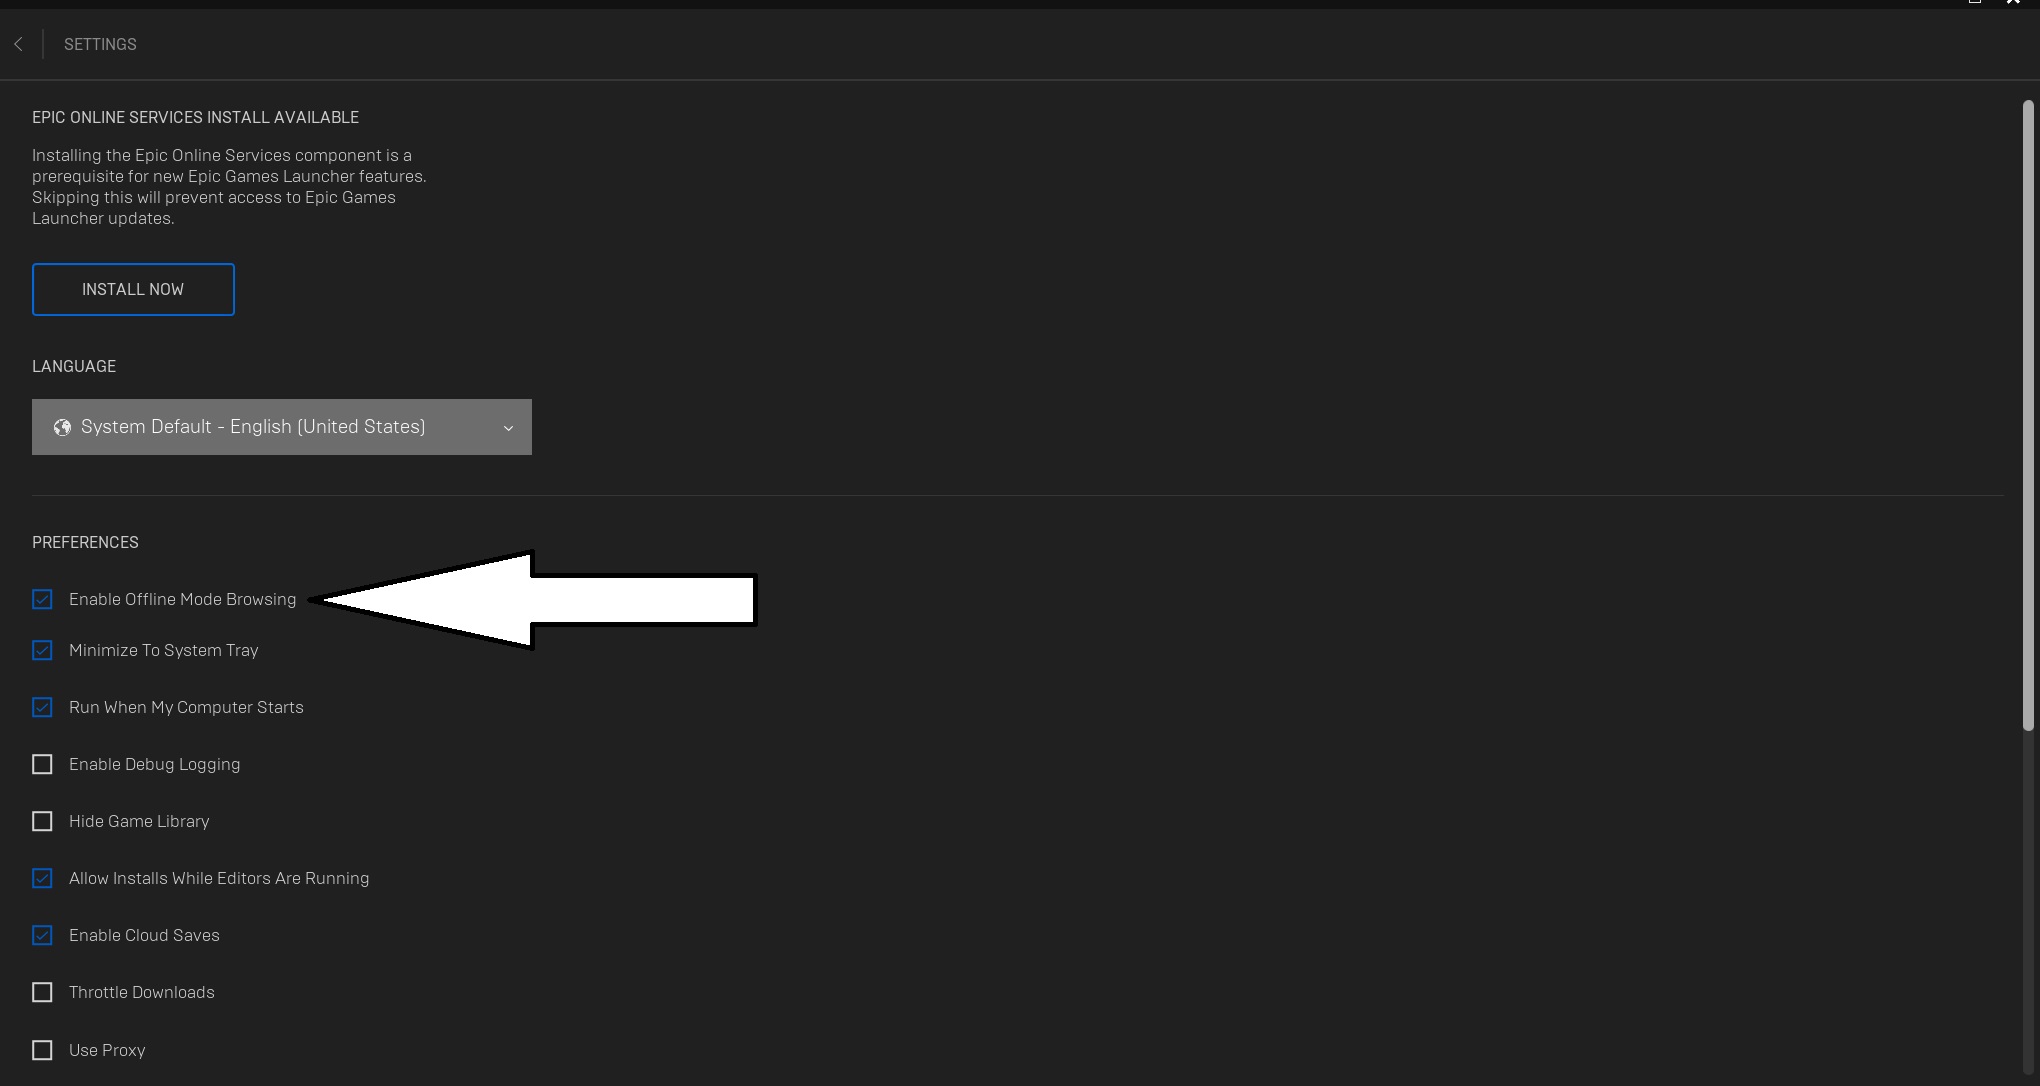Click the Enable Debug Logging checkbox
The height and width of the screenshot is (1086, 2040).
(x=42, y=765)
